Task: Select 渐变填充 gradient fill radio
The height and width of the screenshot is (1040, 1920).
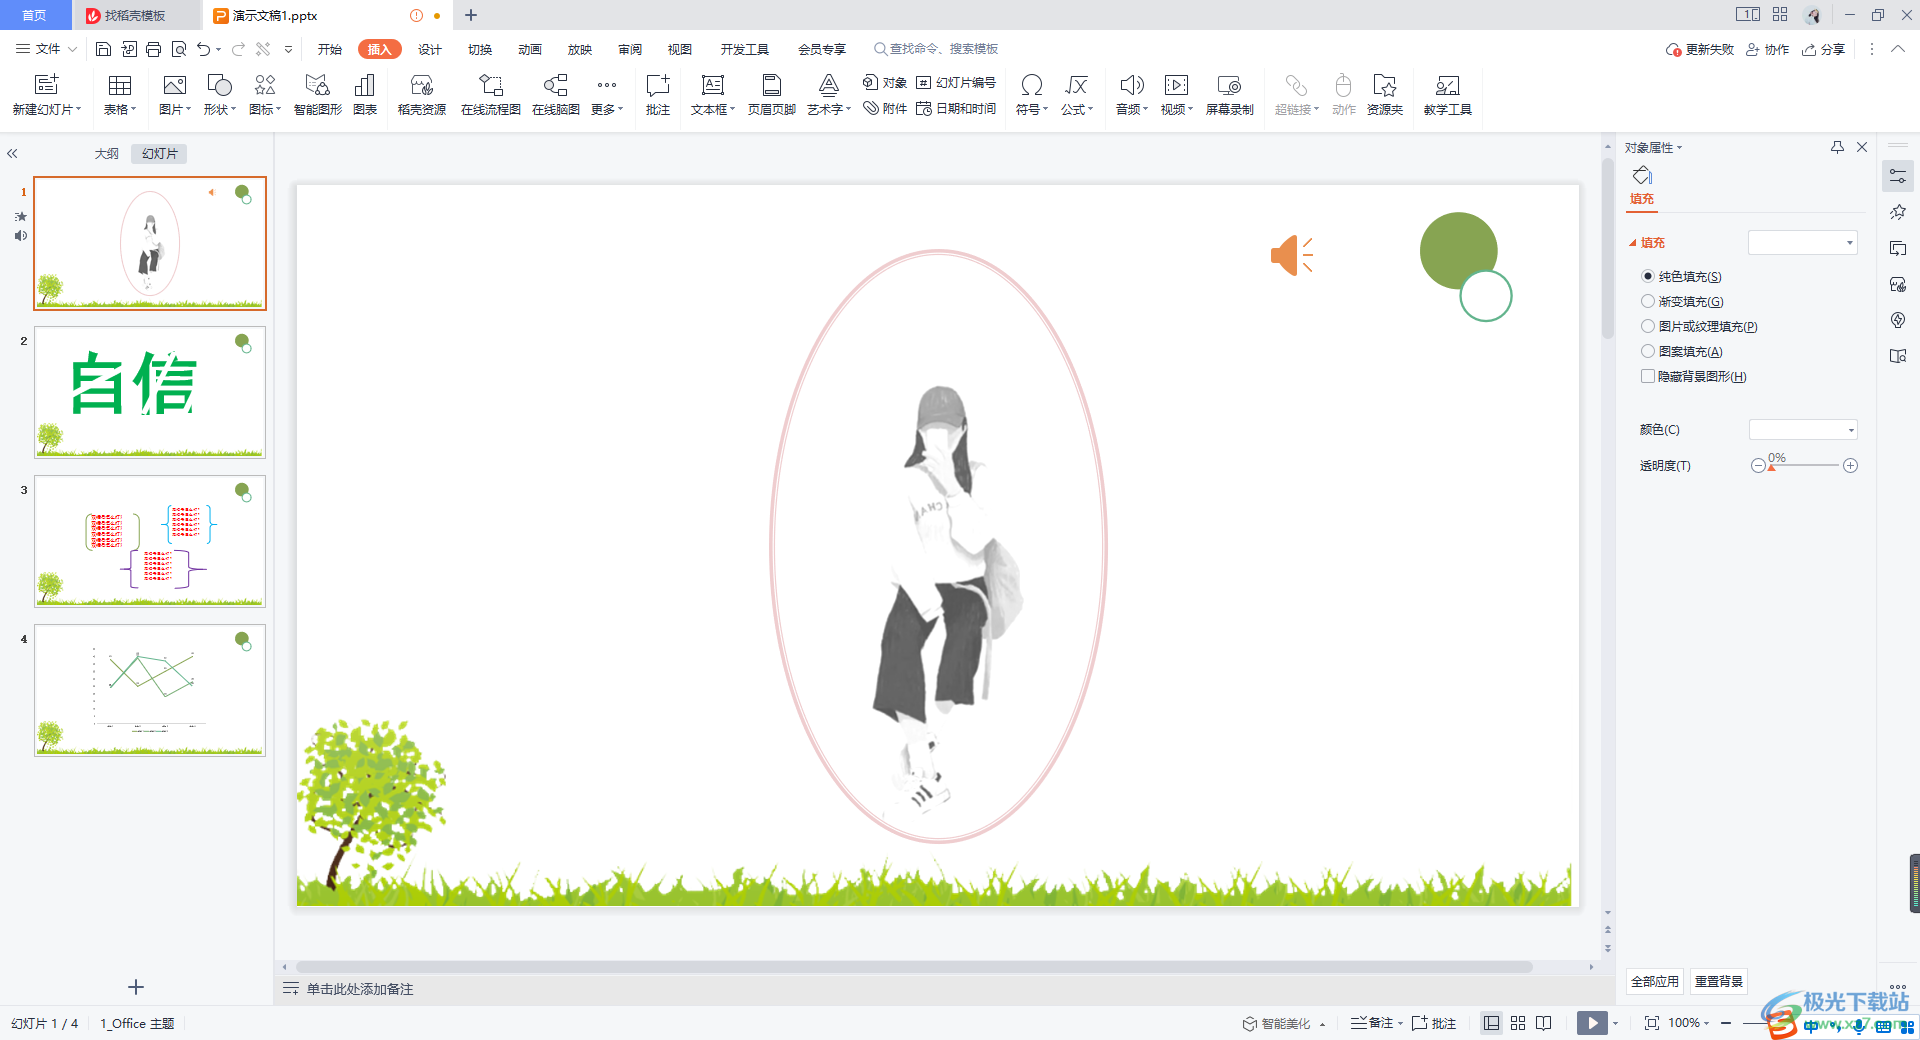Action: point(1648,301)
